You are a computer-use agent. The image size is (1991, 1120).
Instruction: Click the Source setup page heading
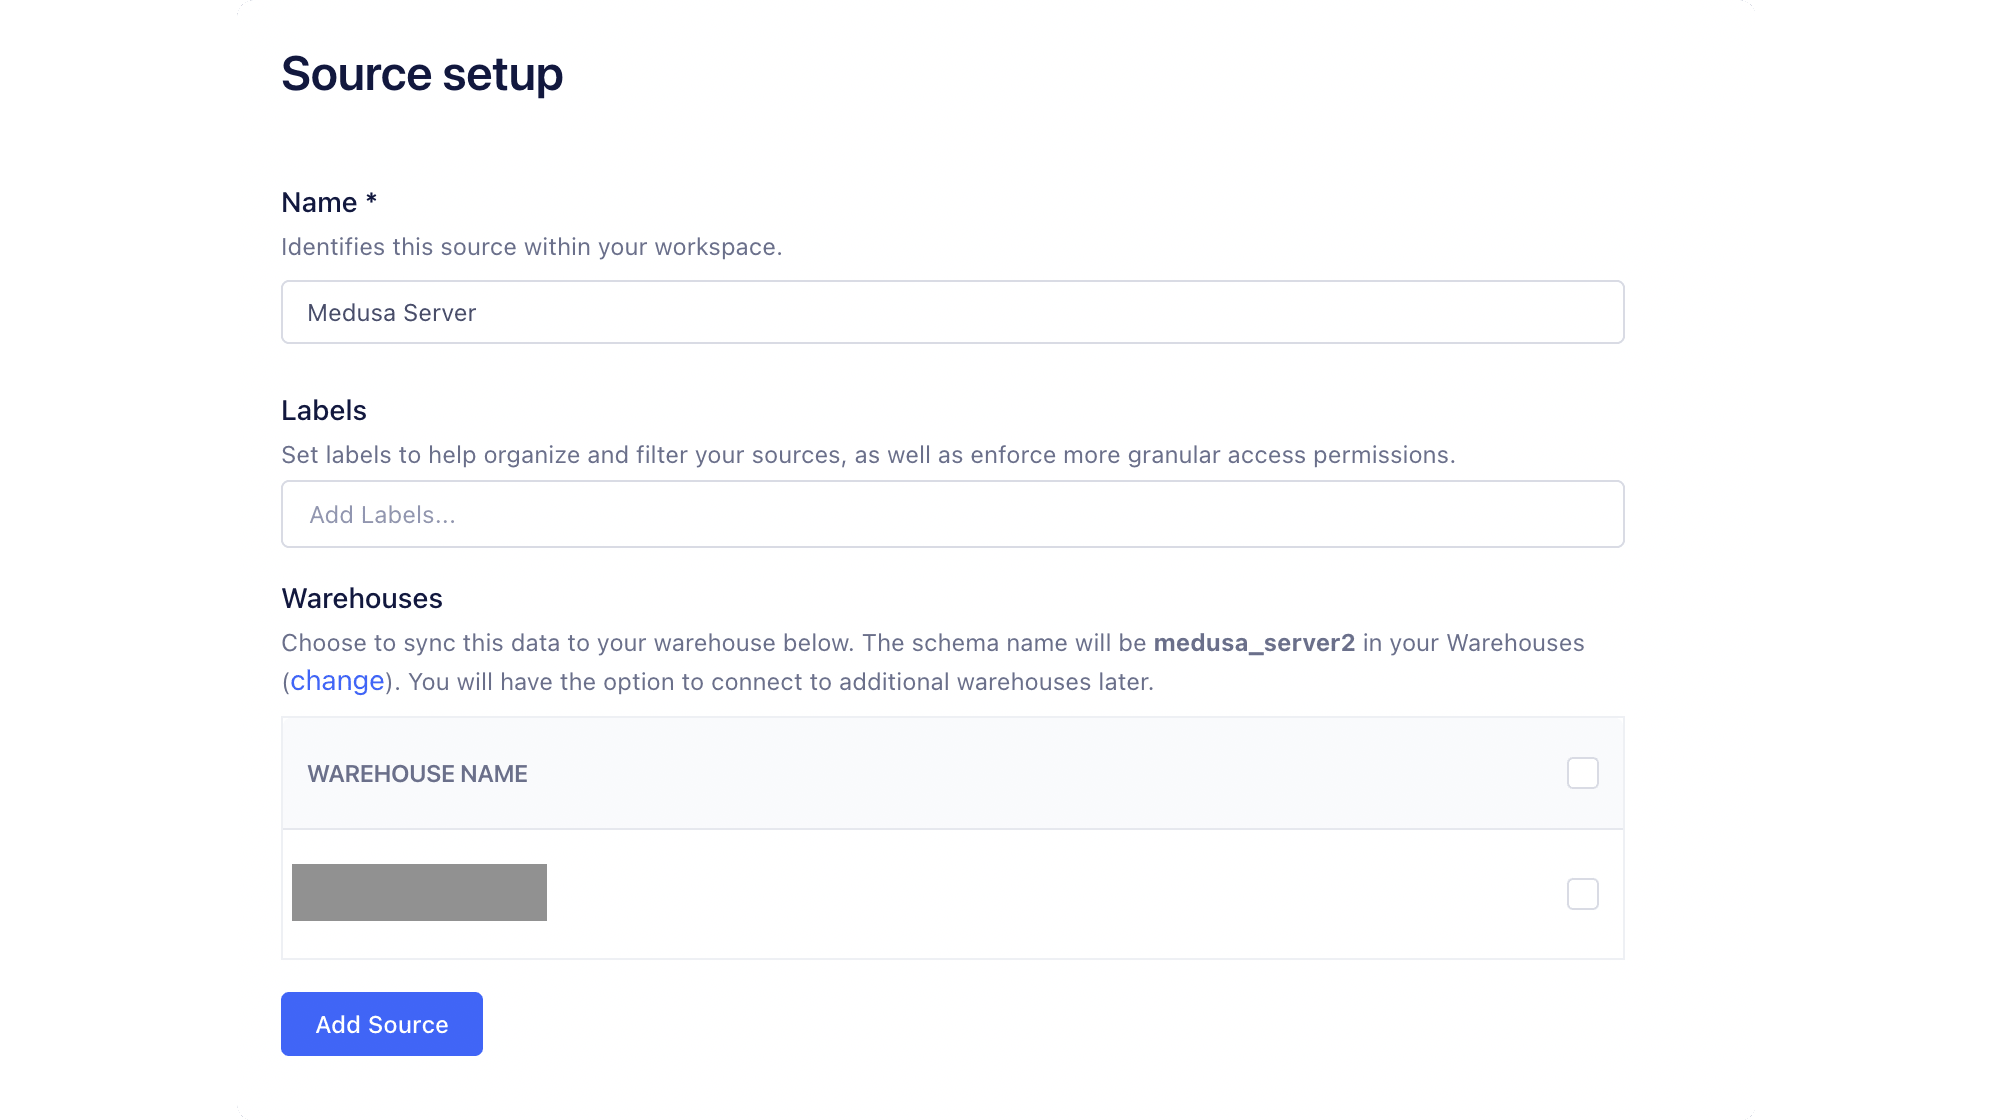[422, 72]
